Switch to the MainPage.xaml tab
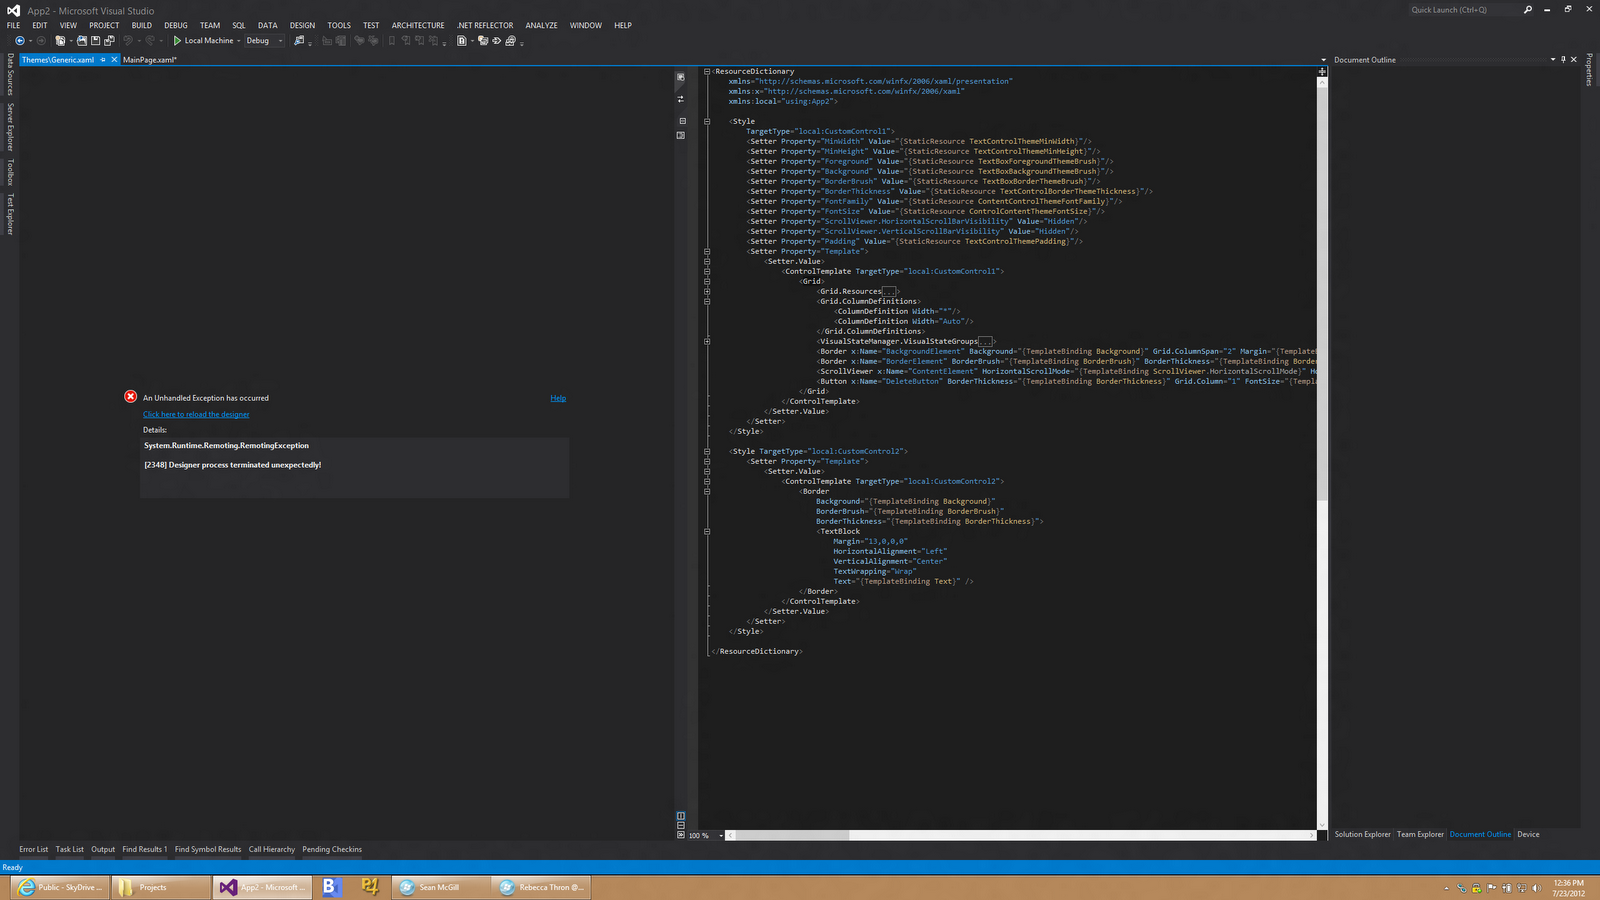The width and height of the screenshot is (1600, 900). tap(150, 60)
